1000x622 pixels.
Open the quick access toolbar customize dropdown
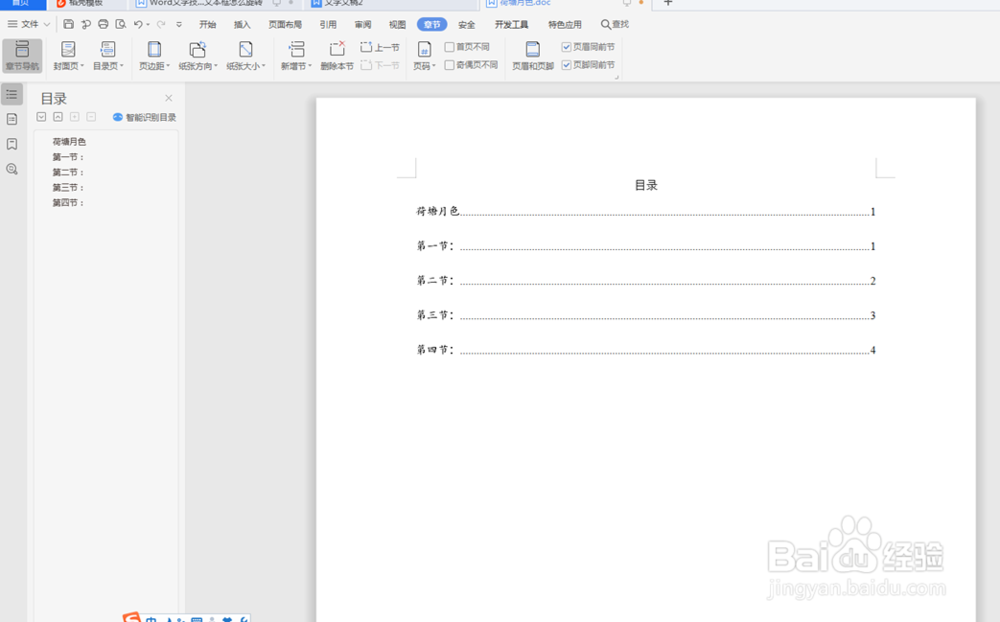(x=179, y=24)
